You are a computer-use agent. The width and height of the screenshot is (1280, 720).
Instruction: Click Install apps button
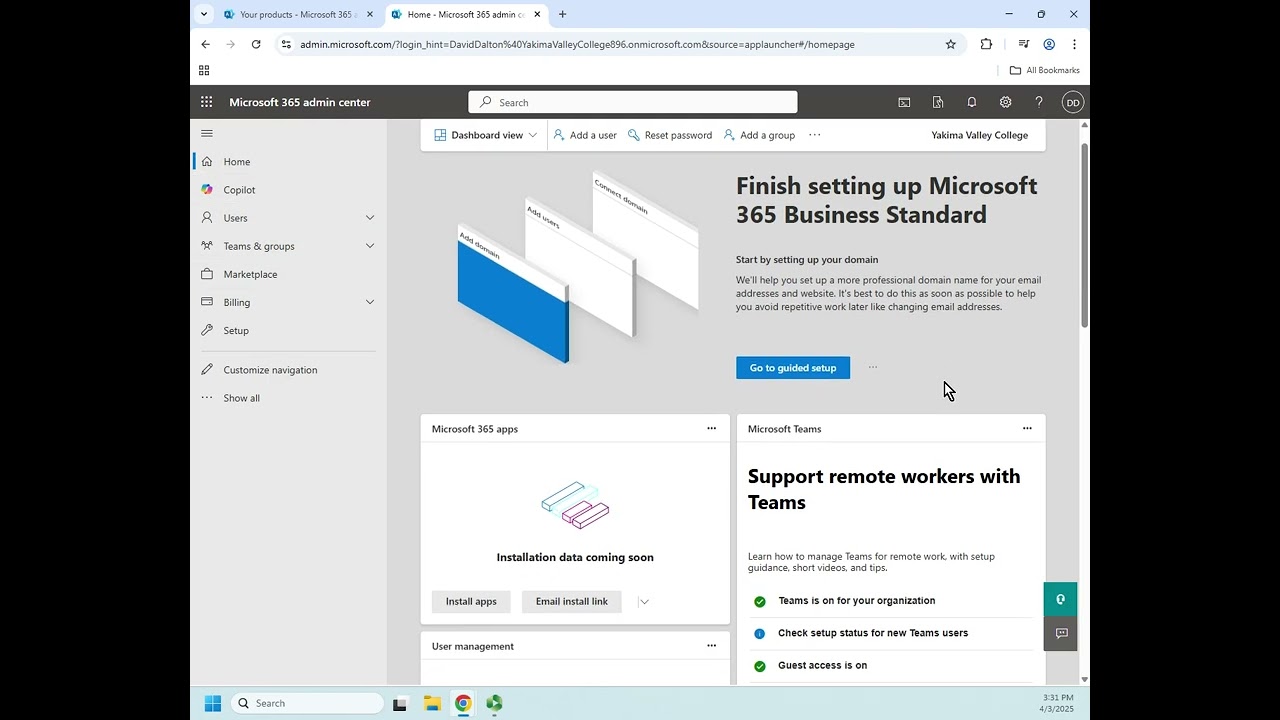[471, 601]
